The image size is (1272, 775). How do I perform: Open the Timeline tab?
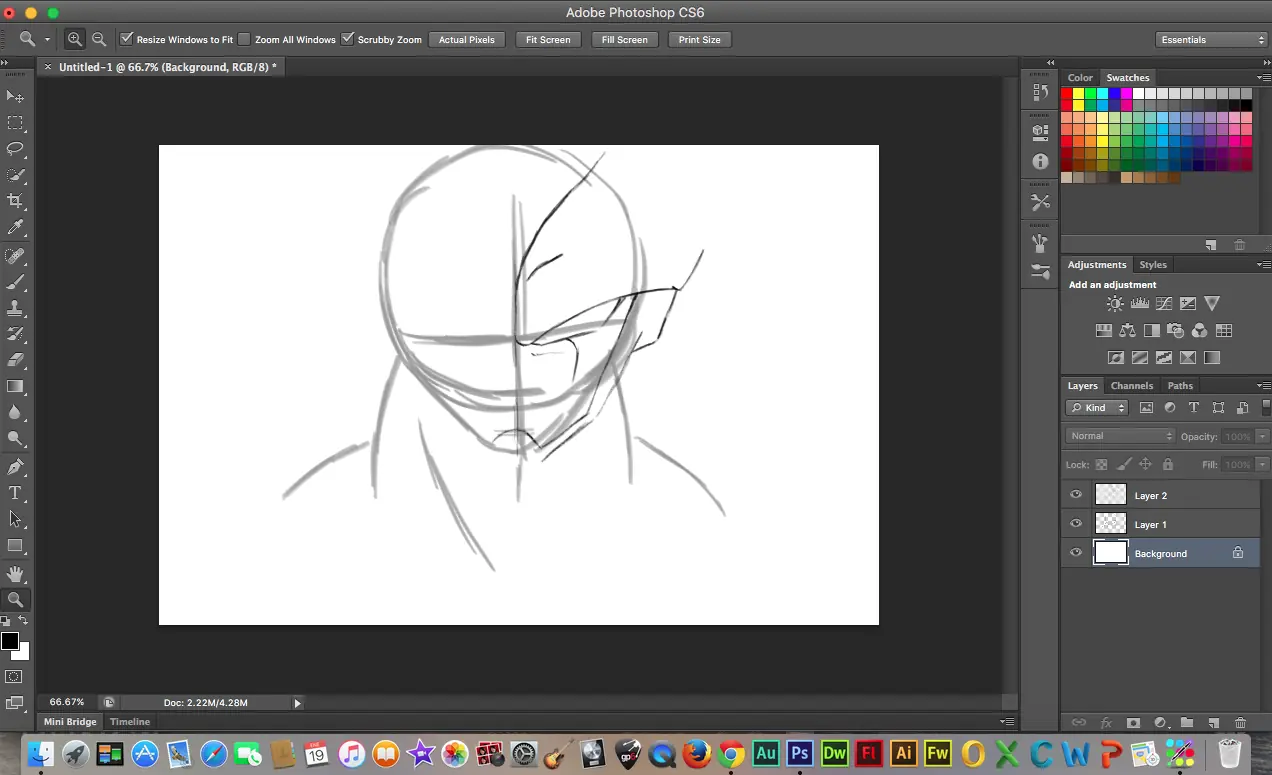[130, 722]
